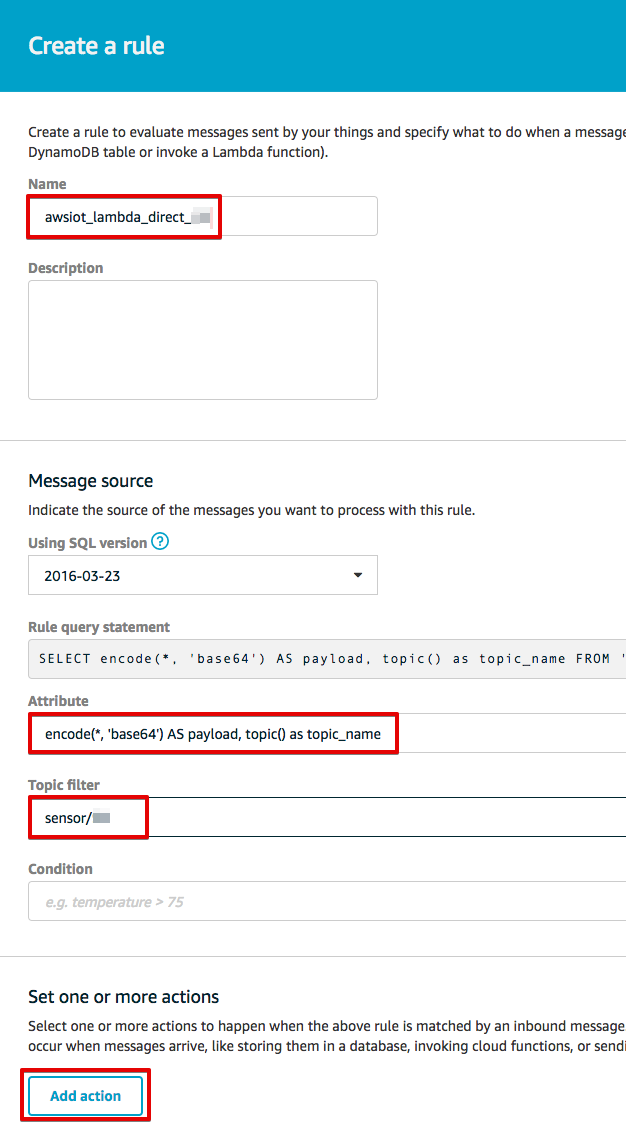
Task: Click the SELECT encode rule query statement box
Action: (327, 659)
